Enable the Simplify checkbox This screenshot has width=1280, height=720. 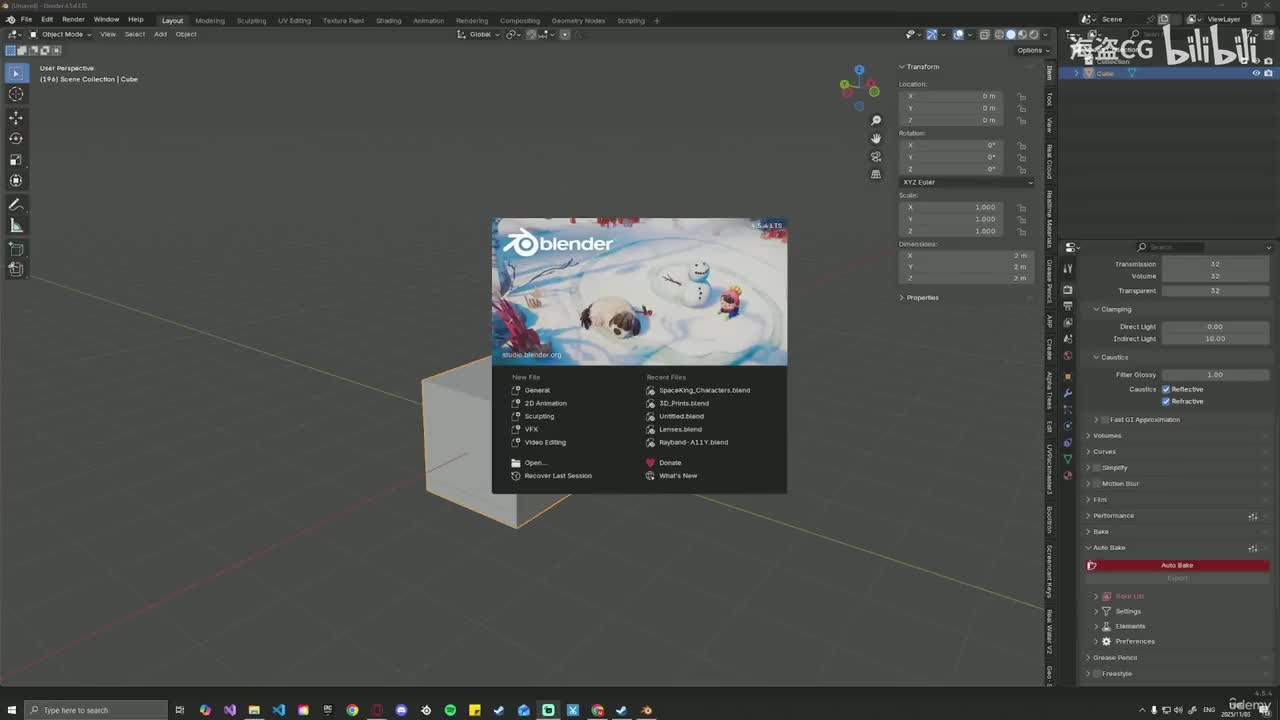[1097, 468]
